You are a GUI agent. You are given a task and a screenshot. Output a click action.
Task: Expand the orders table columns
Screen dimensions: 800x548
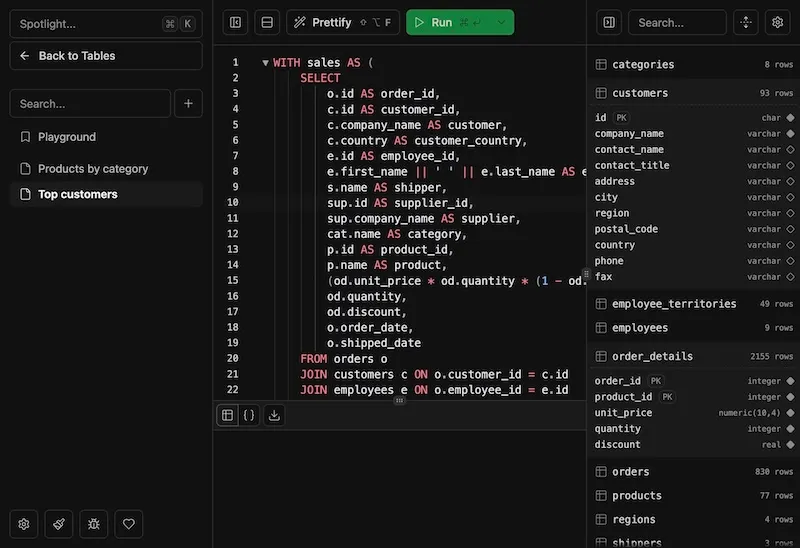(630, 472)
